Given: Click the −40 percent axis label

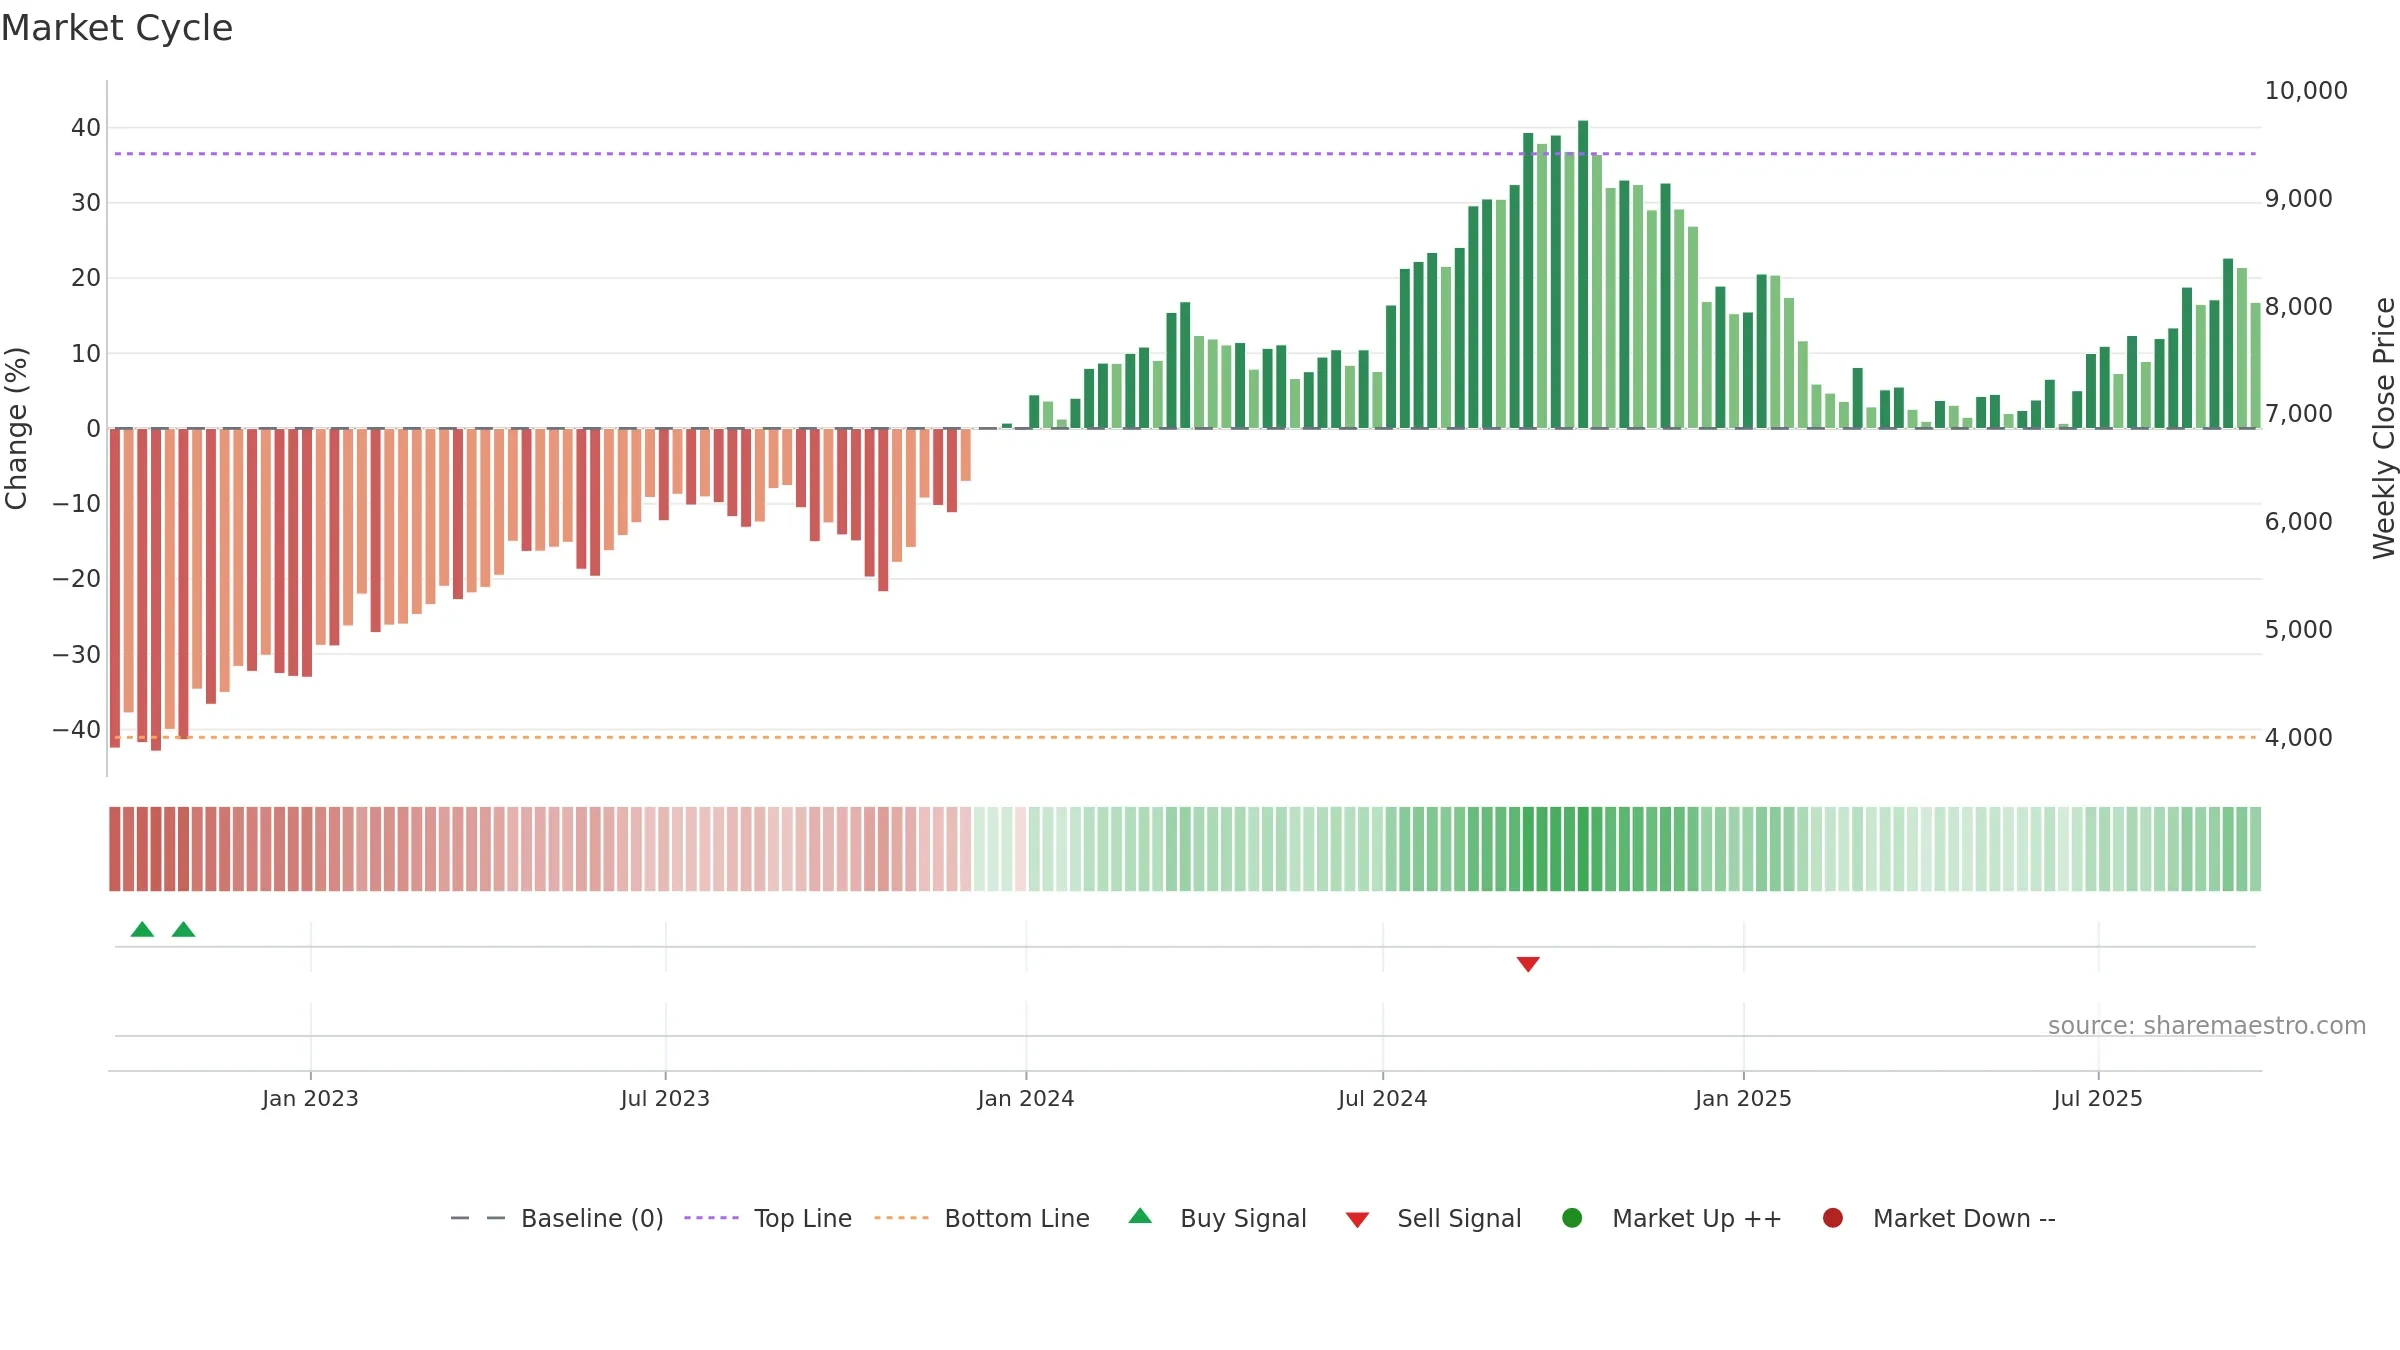Looking at the screenshot, I should (77, 730).
